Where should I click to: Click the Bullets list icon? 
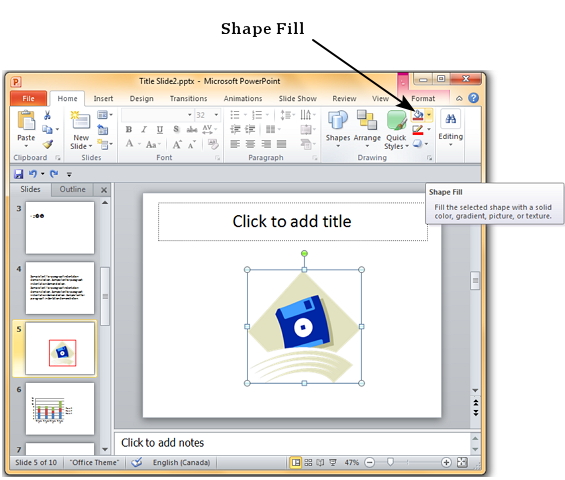point(235,115)
